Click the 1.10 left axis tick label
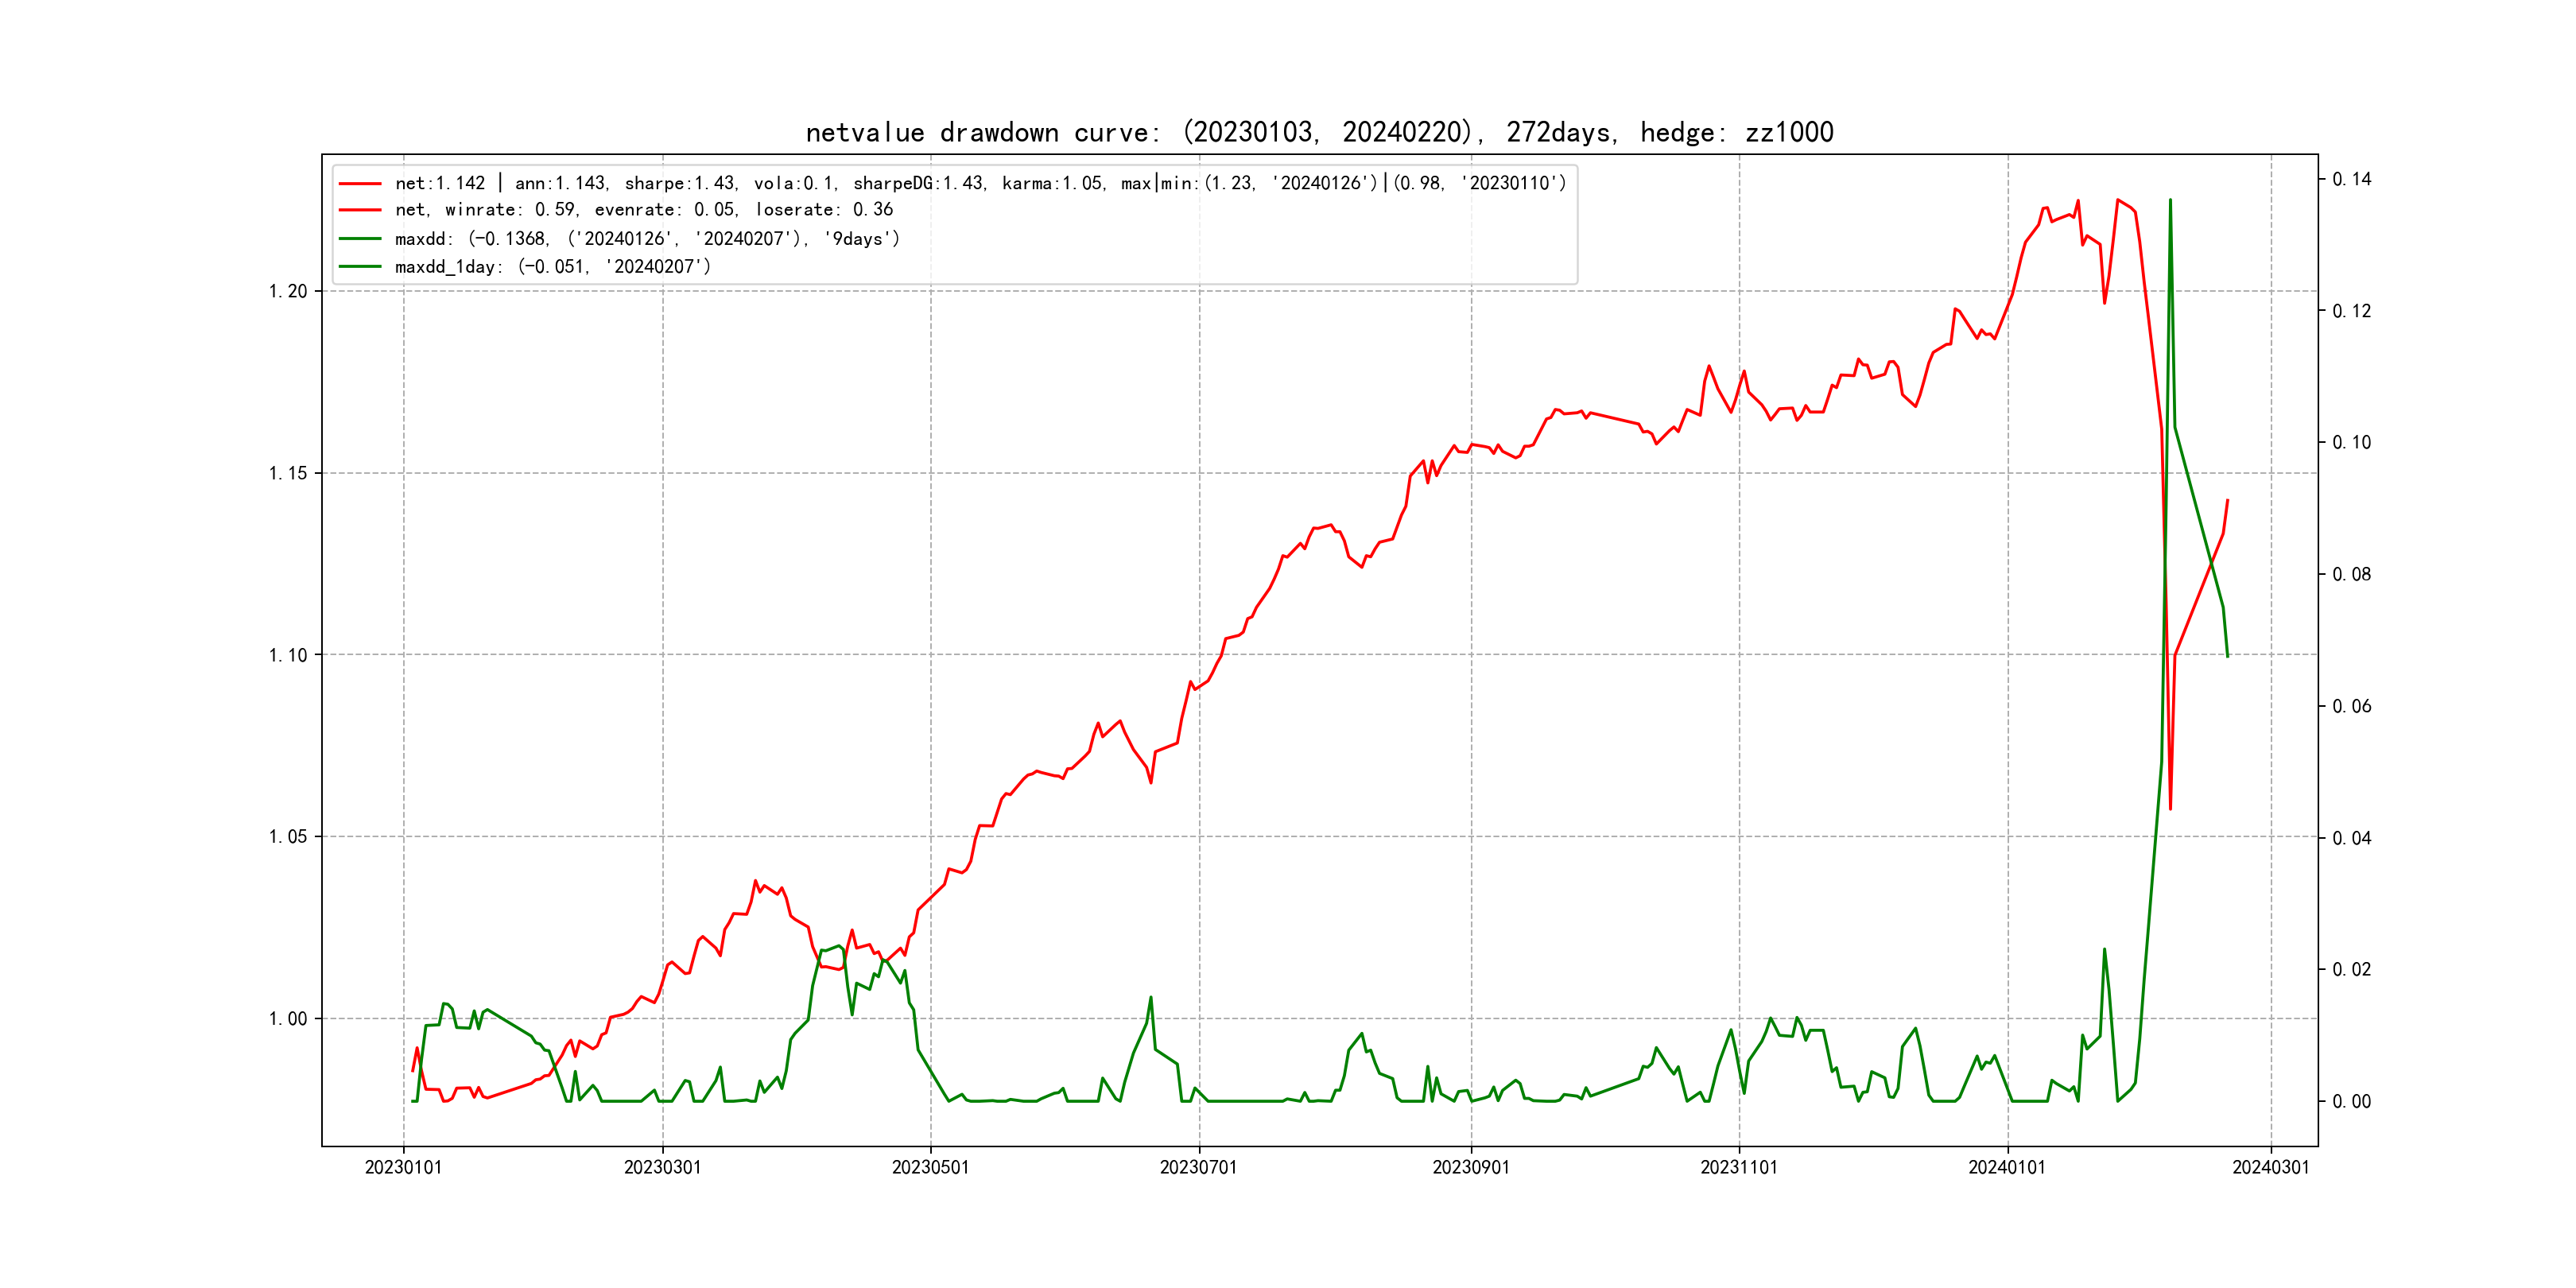The width and height of the screenshot is (2576, 1288). 288,656
